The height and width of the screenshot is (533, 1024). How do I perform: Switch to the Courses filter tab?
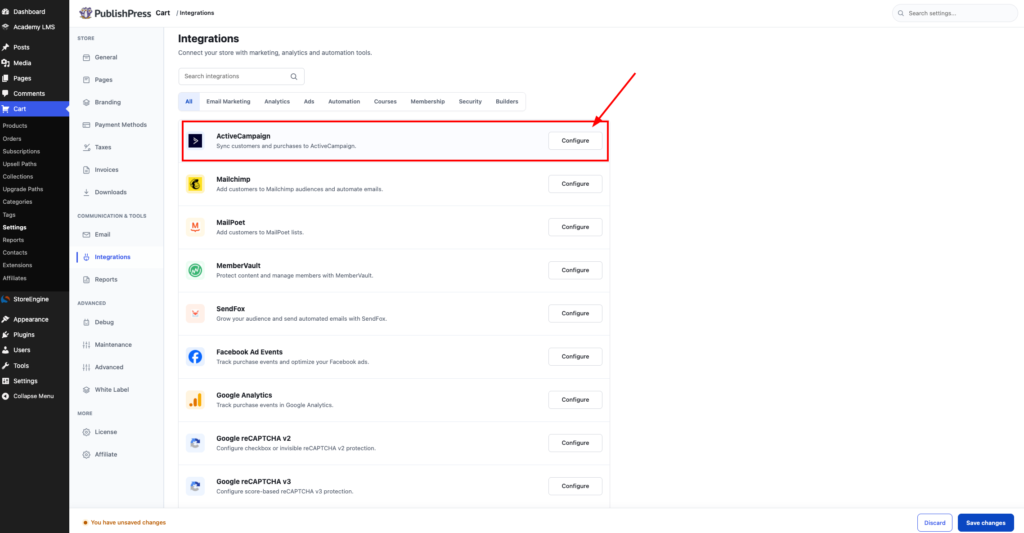[385, 101]
